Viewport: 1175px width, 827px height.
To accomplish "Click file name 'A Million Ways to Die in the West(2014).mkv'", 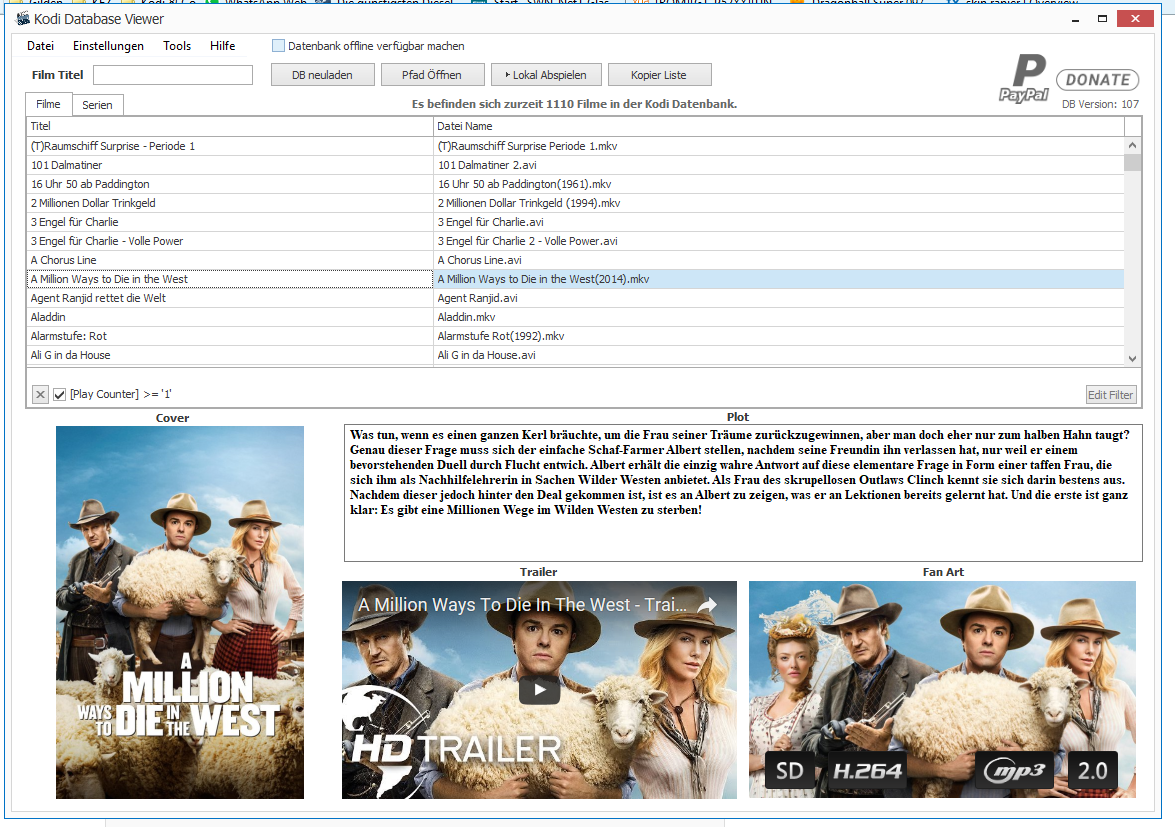I will coord(543,279).
